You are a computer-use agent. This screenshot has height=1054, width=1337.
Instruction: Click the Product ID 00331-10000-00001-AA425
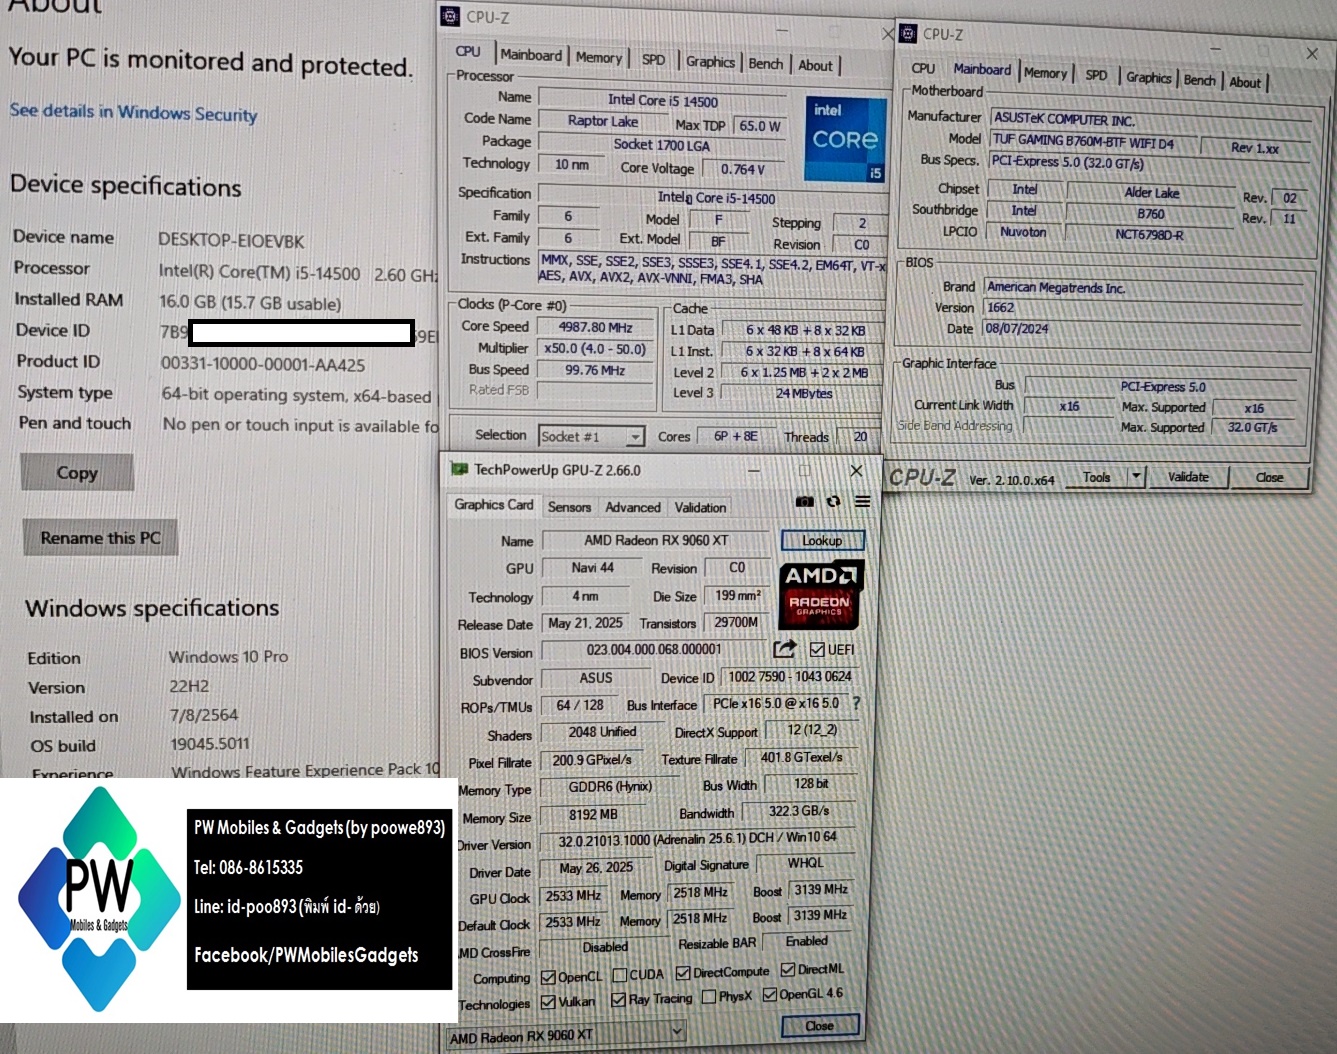tap(263, 365)
